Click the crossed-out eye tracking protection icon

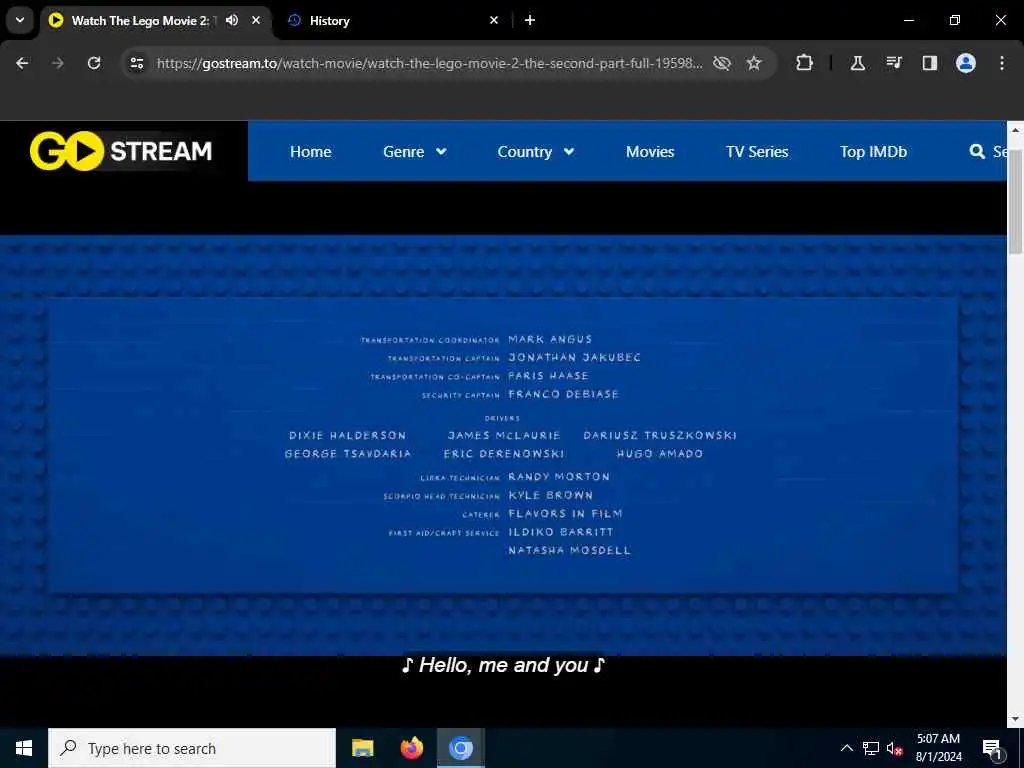pos(722,63)
